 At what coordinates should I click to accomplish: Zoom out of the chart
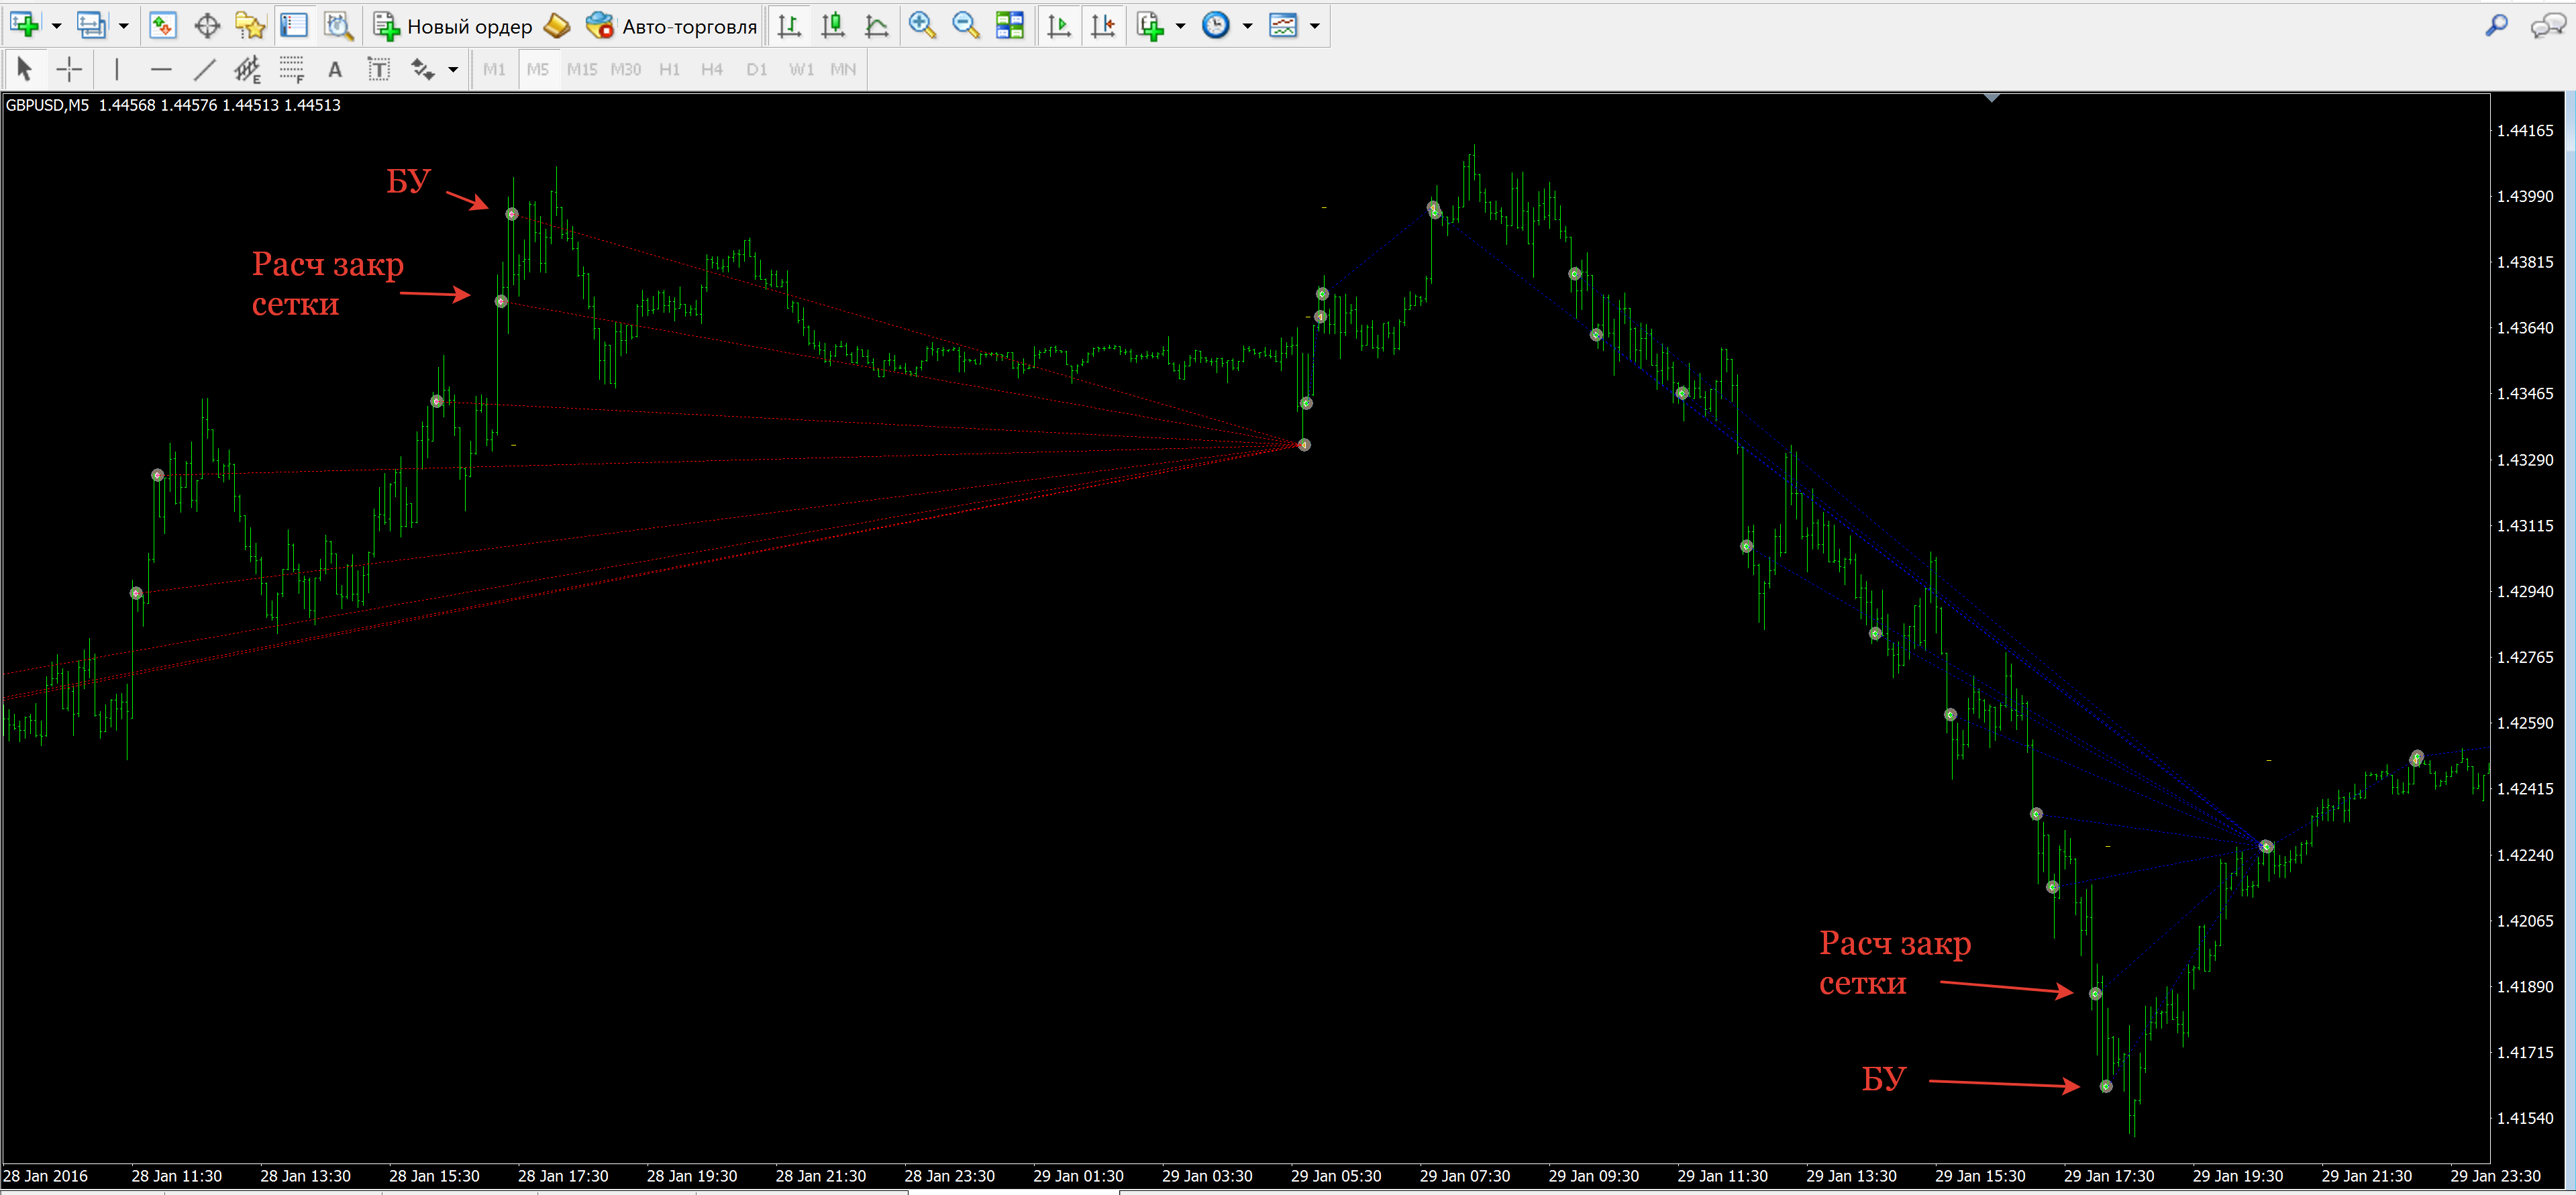point(966,26)
